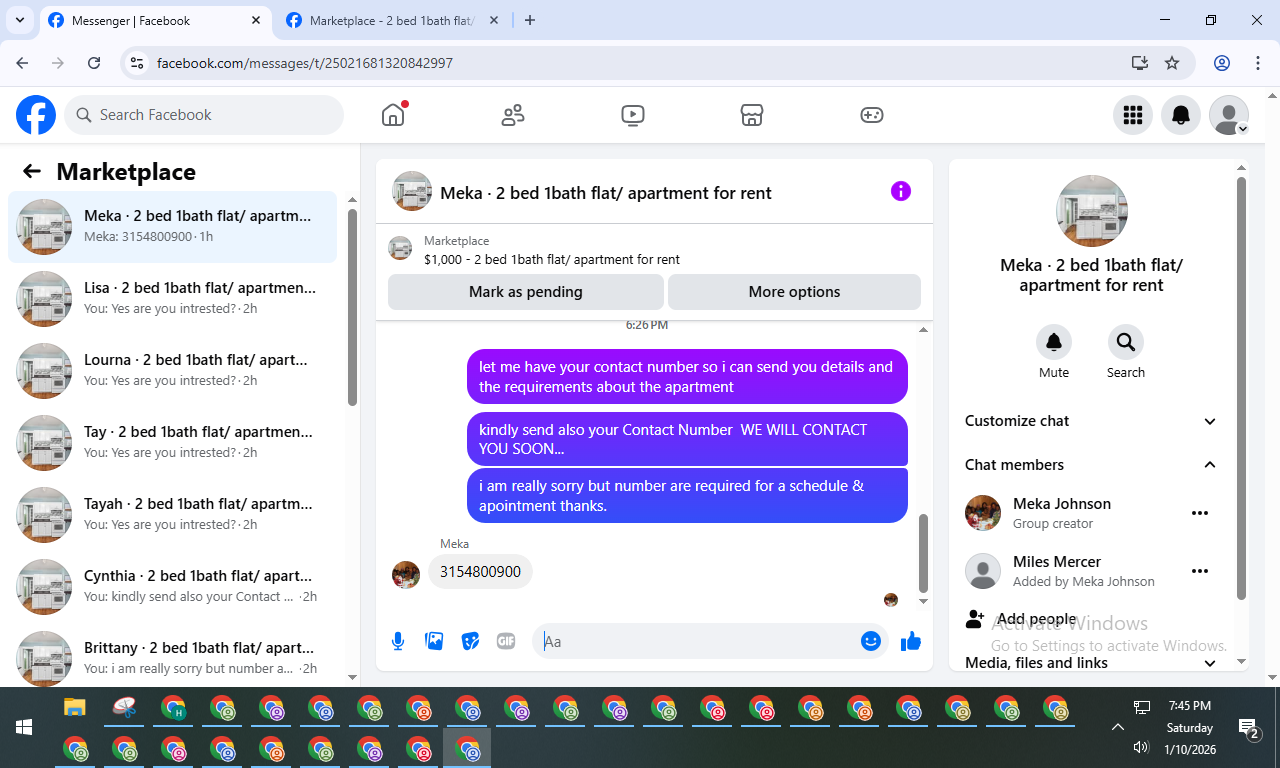This screenshot has height=768, width=1280.
Task: Click the Facebook logo
Action: (36, 115)
